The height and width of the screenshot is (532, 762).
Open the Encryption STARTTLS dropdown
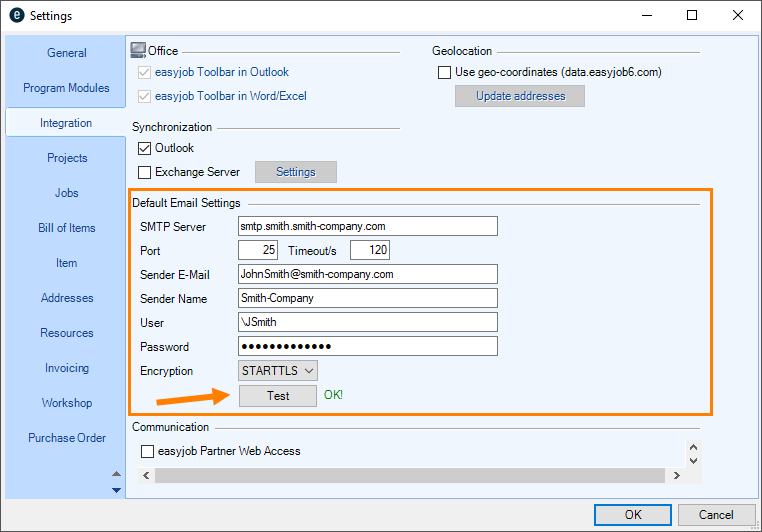(278, 371)
